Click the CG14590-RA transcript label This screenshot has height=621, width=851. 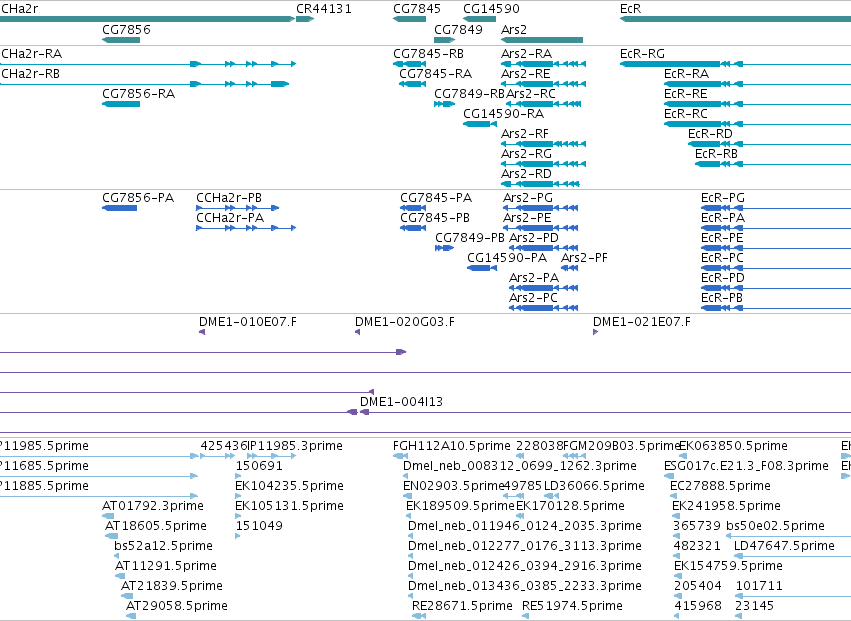point(503,114)
